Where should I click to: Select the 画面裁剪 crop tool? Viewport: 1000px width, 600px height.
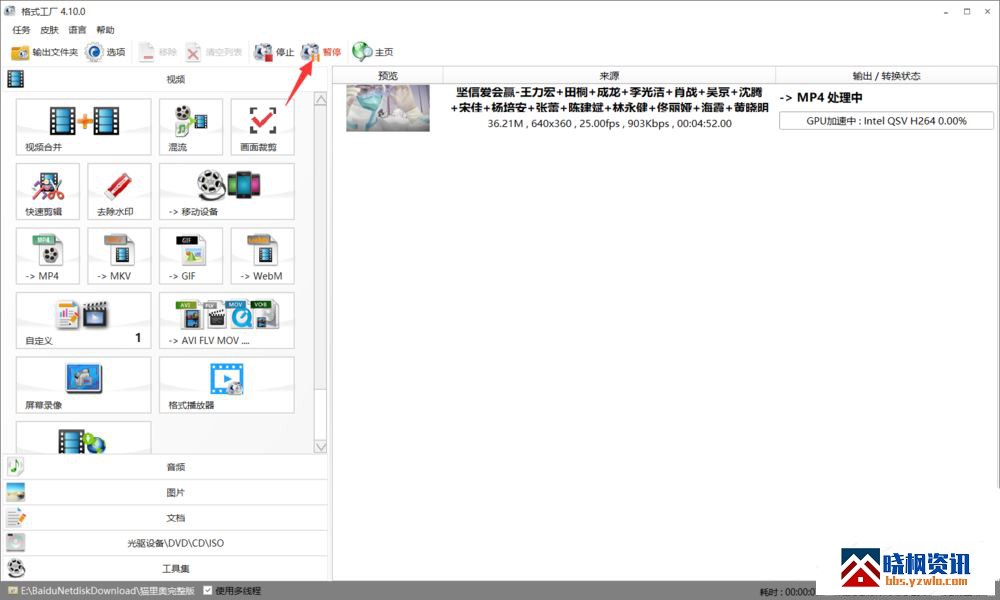(x=263, y=126)
